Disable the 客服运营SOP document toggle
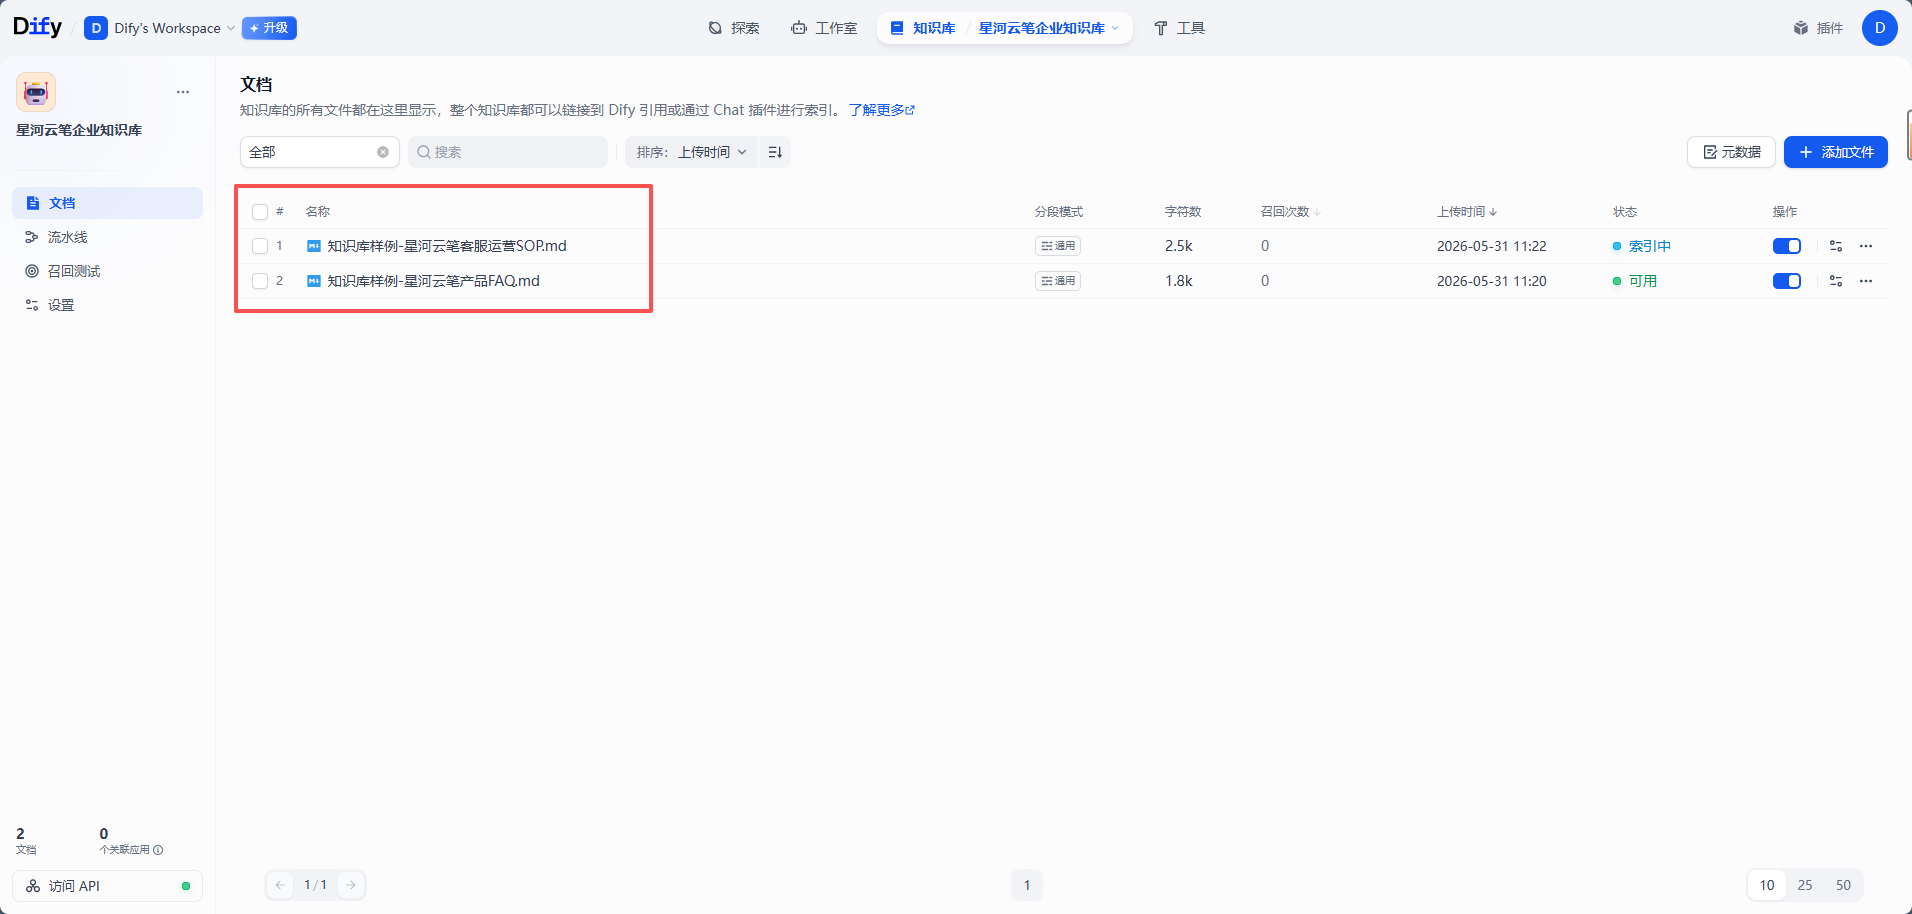This screenshot has width=1912, height=914. tap(1787, 246)
